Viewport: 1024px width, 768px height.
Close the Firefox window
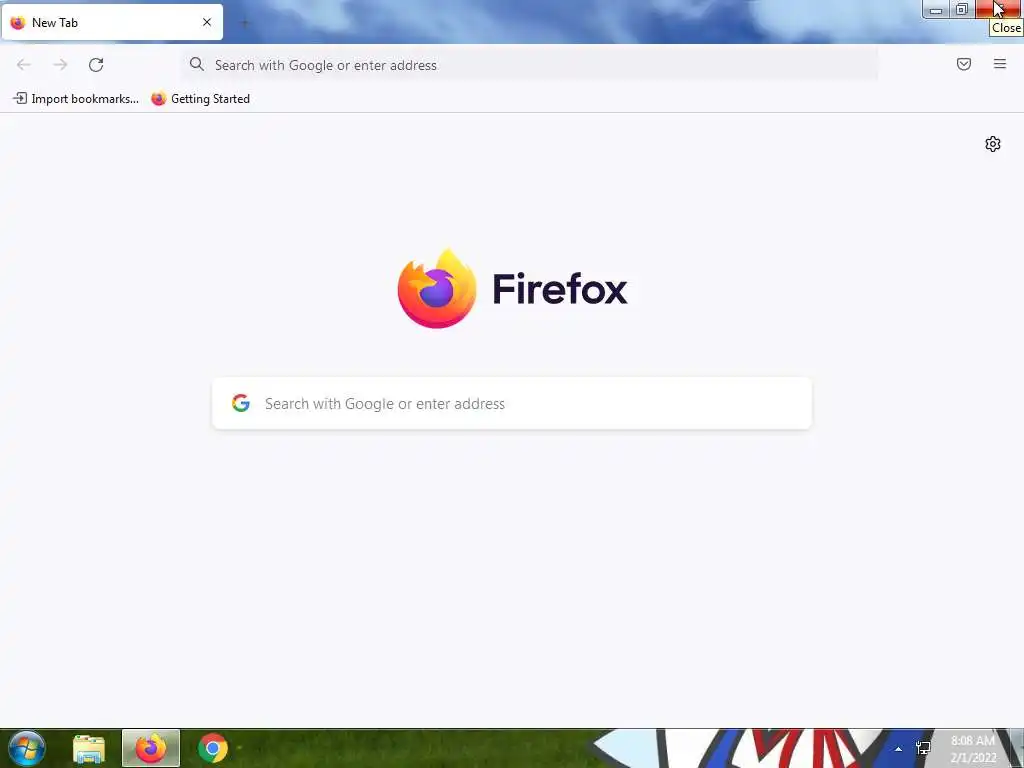(999, 9)
